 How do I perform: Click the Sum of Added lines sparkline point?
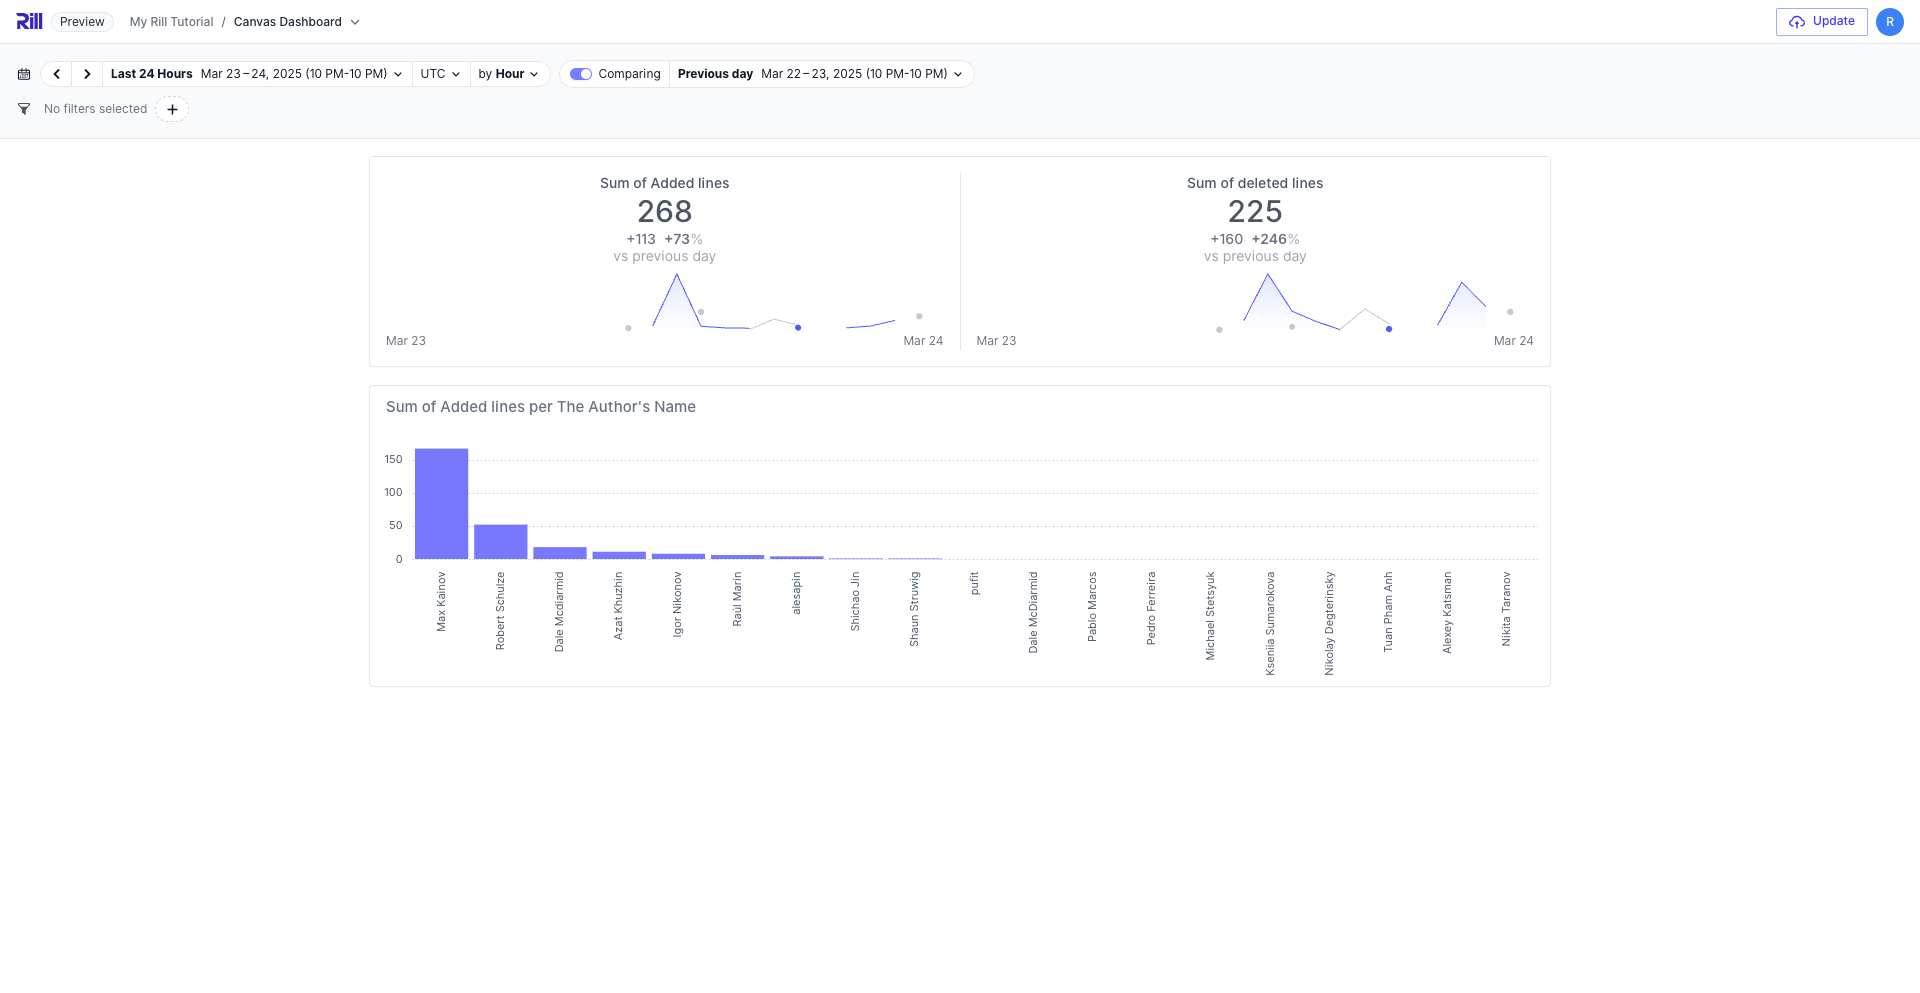click(797, 327)
